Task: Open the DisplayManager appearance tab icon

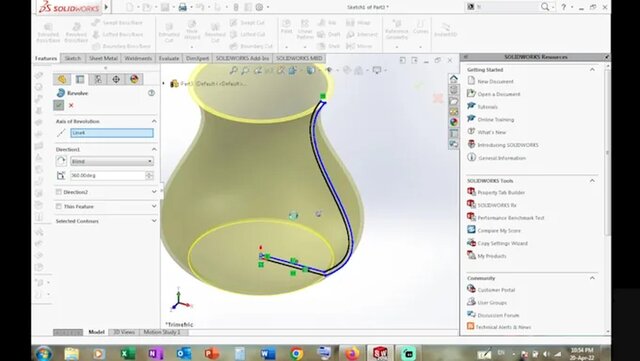Action: tap(134, 79)
